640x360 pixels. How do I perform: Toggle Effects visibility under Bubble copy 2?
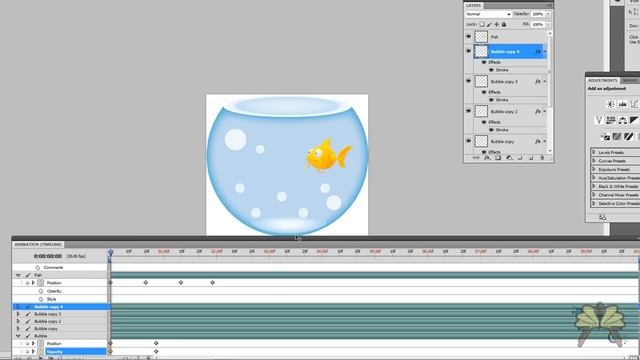coord(484,122)
